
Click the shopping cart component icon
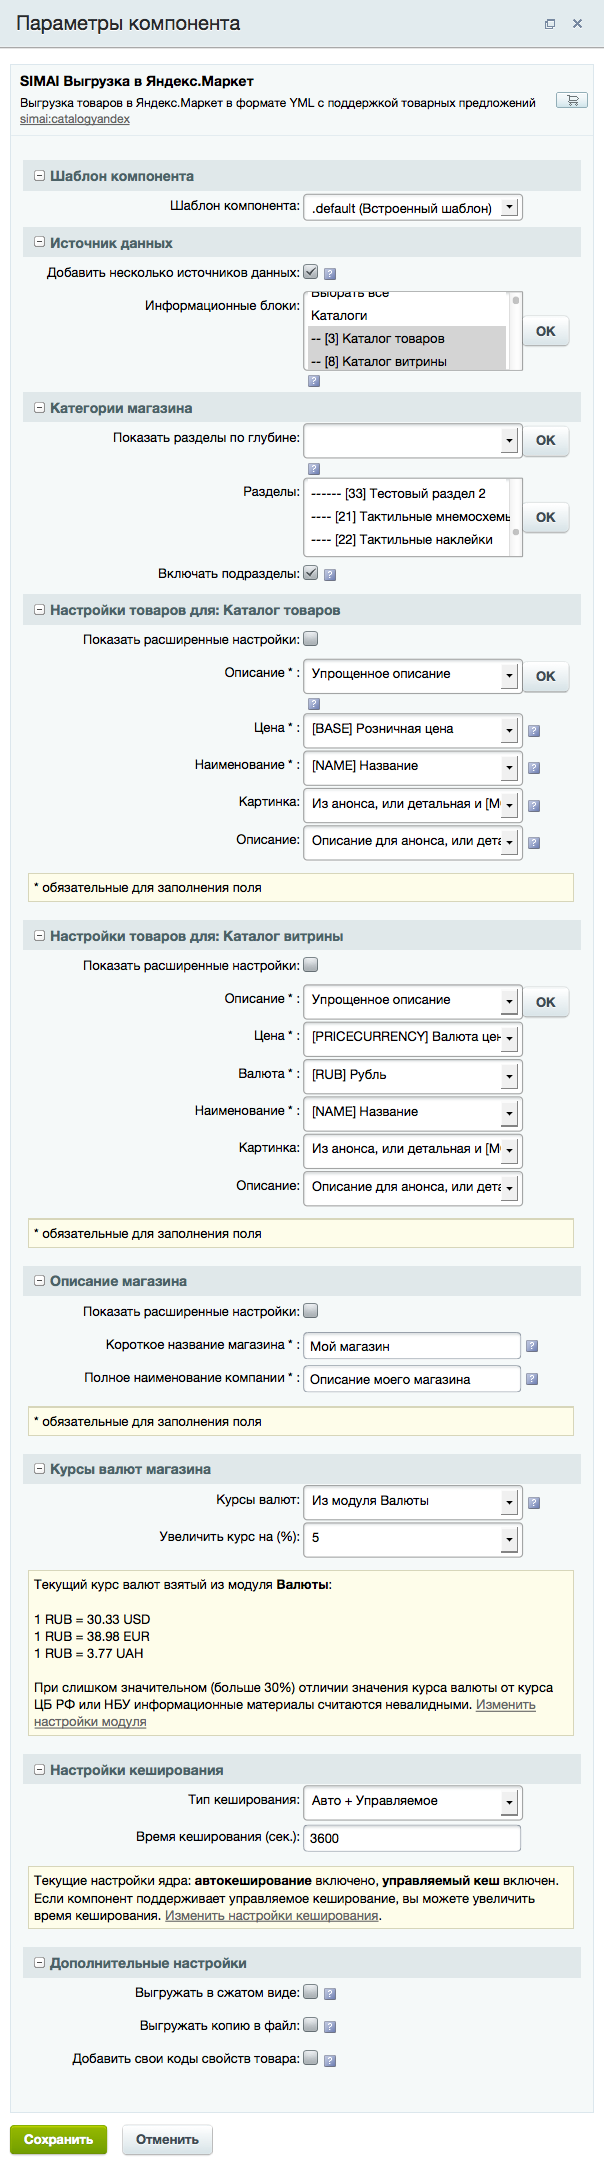572,100
